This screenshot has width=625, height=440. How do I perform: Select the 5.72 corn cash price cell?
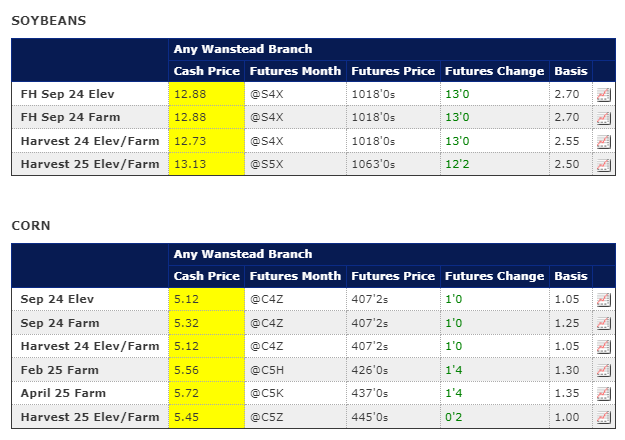[x=187, y=393]
